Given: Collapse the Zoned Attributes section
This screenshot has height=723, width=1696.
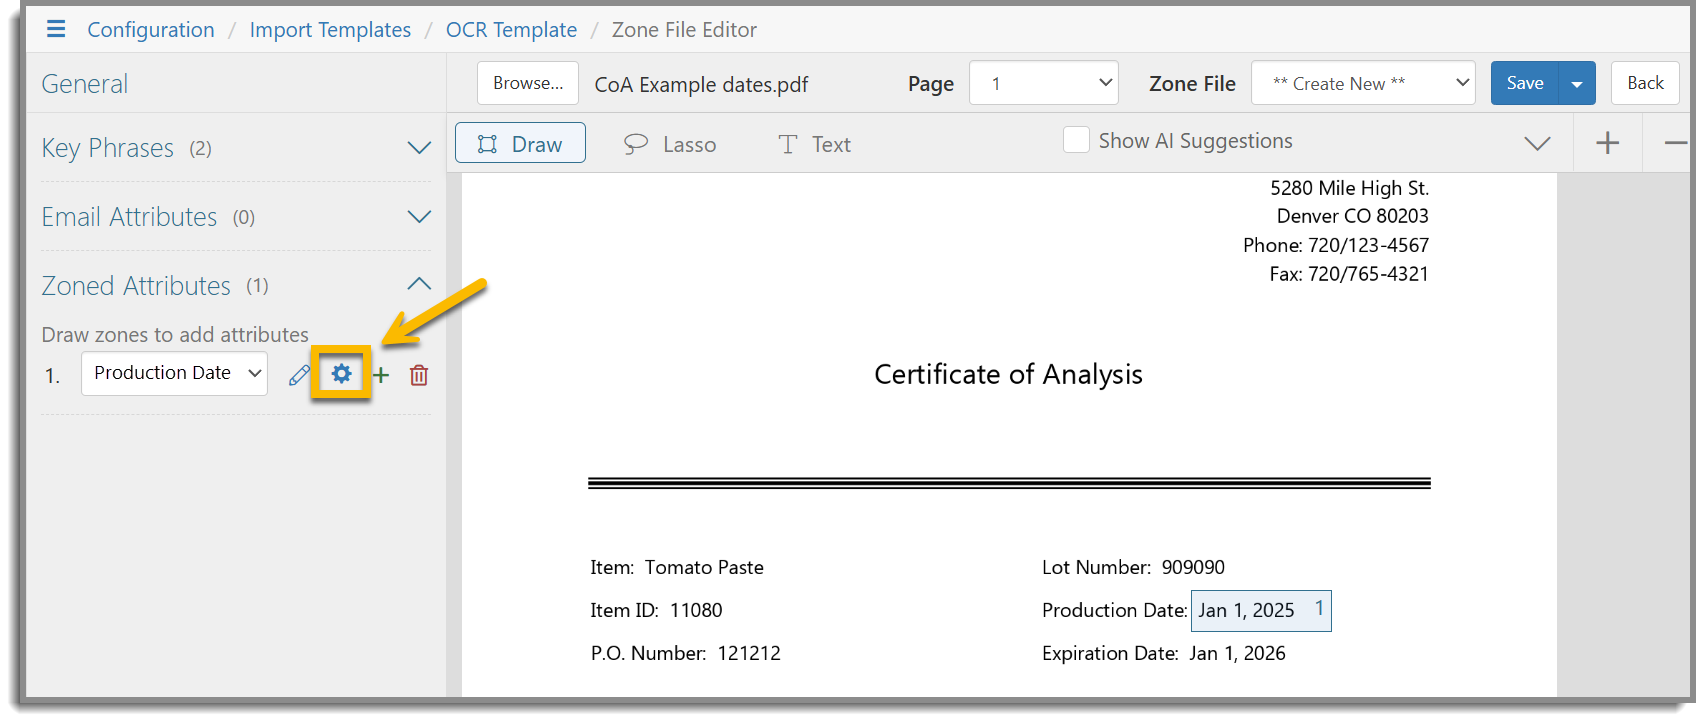Looking at the screenshot, I should click(419, 285).
